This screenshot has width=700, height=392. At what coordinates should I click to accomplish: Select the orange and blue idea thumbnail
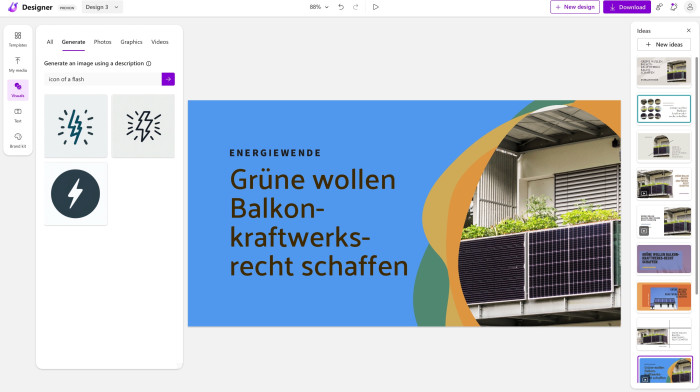[664, 296]
